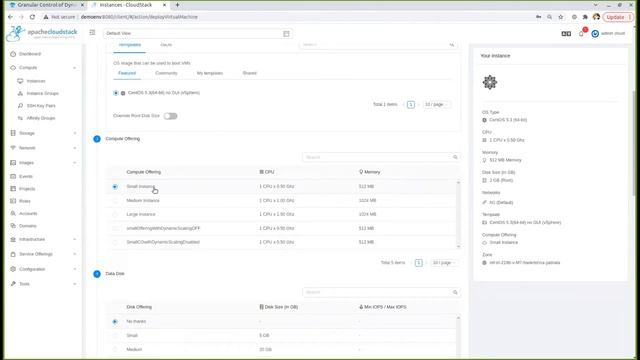Click page 1 of templates pagination

[411, 104]
